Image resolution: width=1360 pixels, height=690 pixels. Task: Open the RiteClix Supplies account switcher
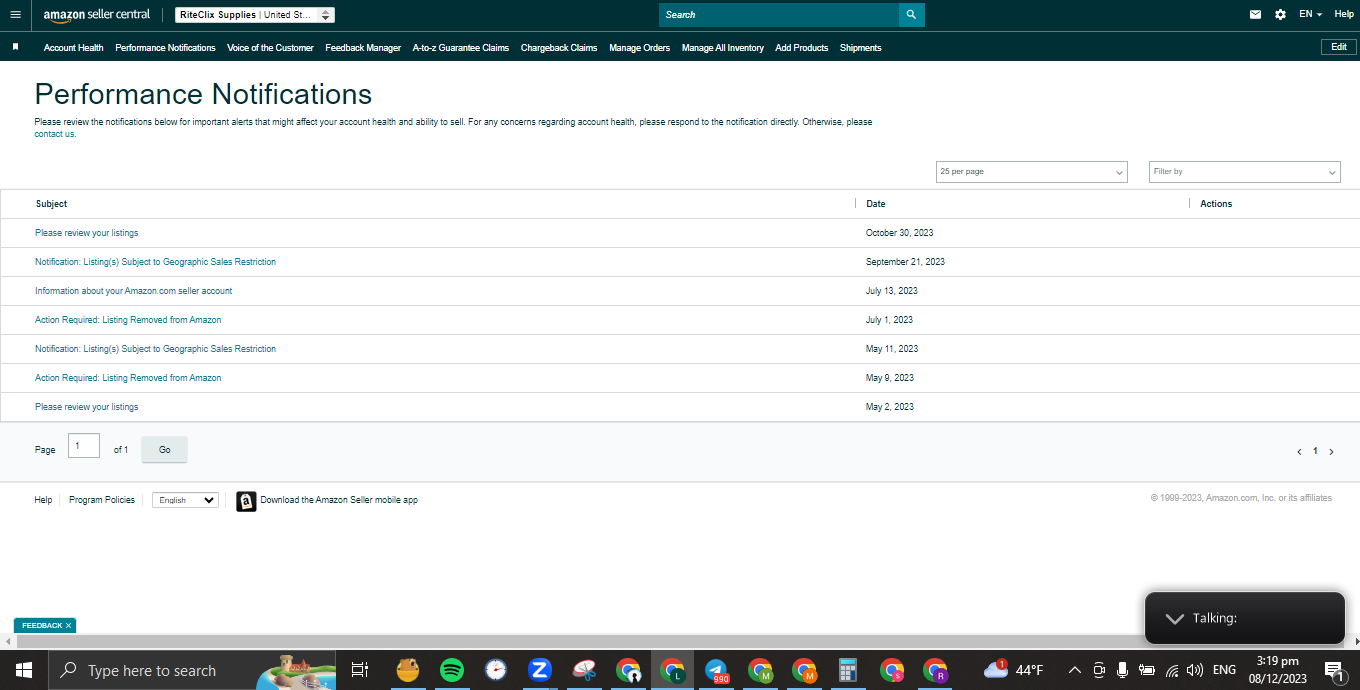pyautogui.click(x=255, y=15)
